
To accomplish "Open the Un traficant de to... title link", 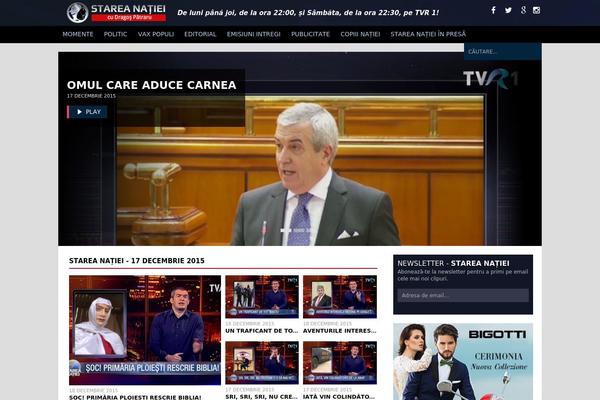I will click(x=262, y=331).
